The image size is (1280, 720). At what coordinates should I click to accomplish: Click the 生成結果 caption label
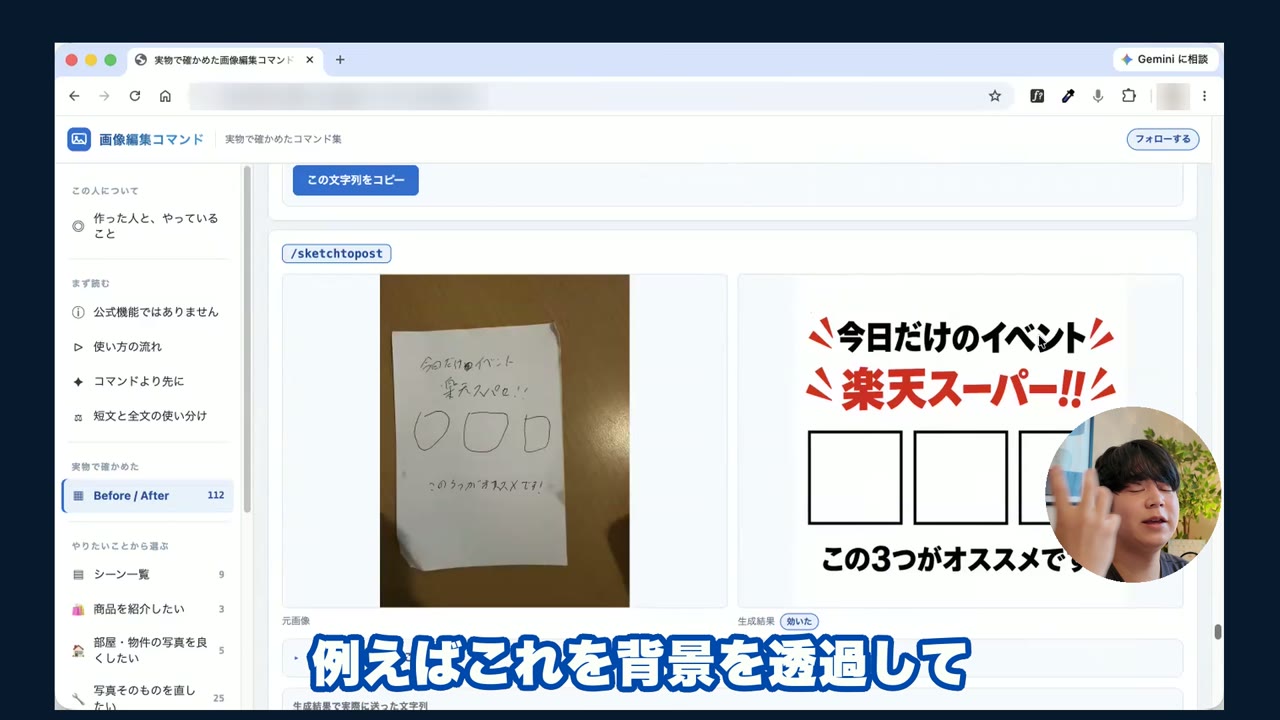pyautogui.click(x=756, y=621)
